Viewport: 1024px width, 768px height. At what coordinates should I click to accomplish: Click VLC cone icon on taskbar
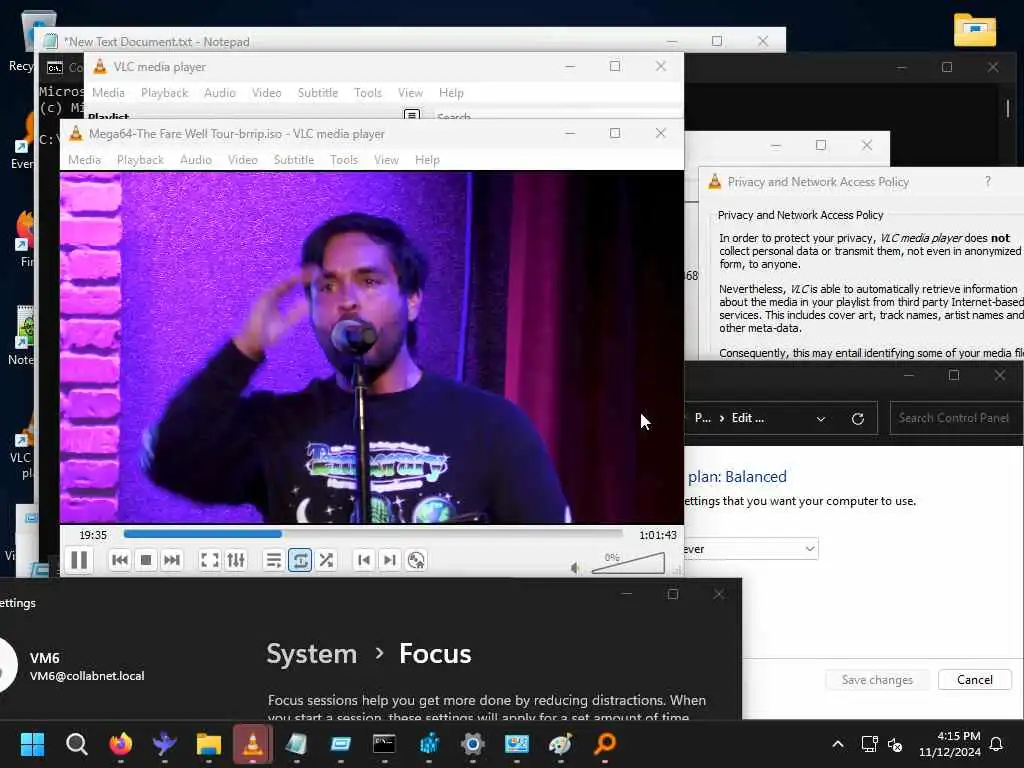pyautogui.click(x=253, y=744)
